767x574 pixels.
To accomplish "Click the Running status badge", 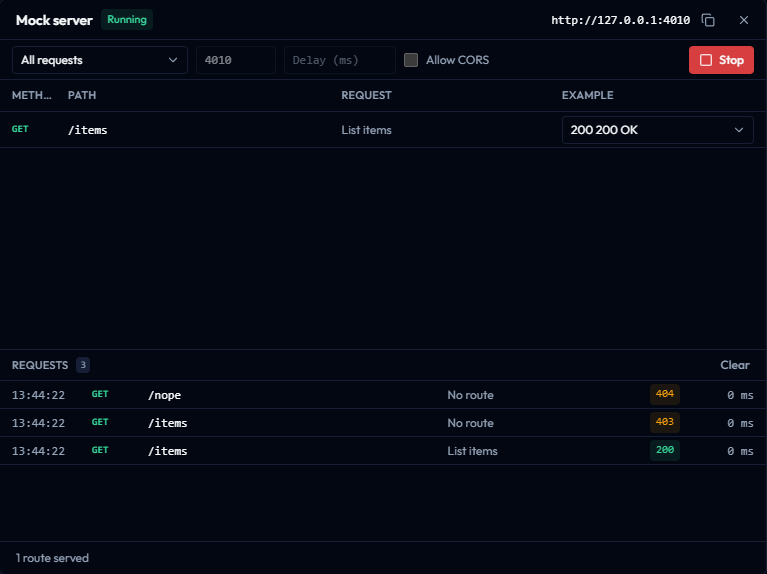I will [127, 20].
